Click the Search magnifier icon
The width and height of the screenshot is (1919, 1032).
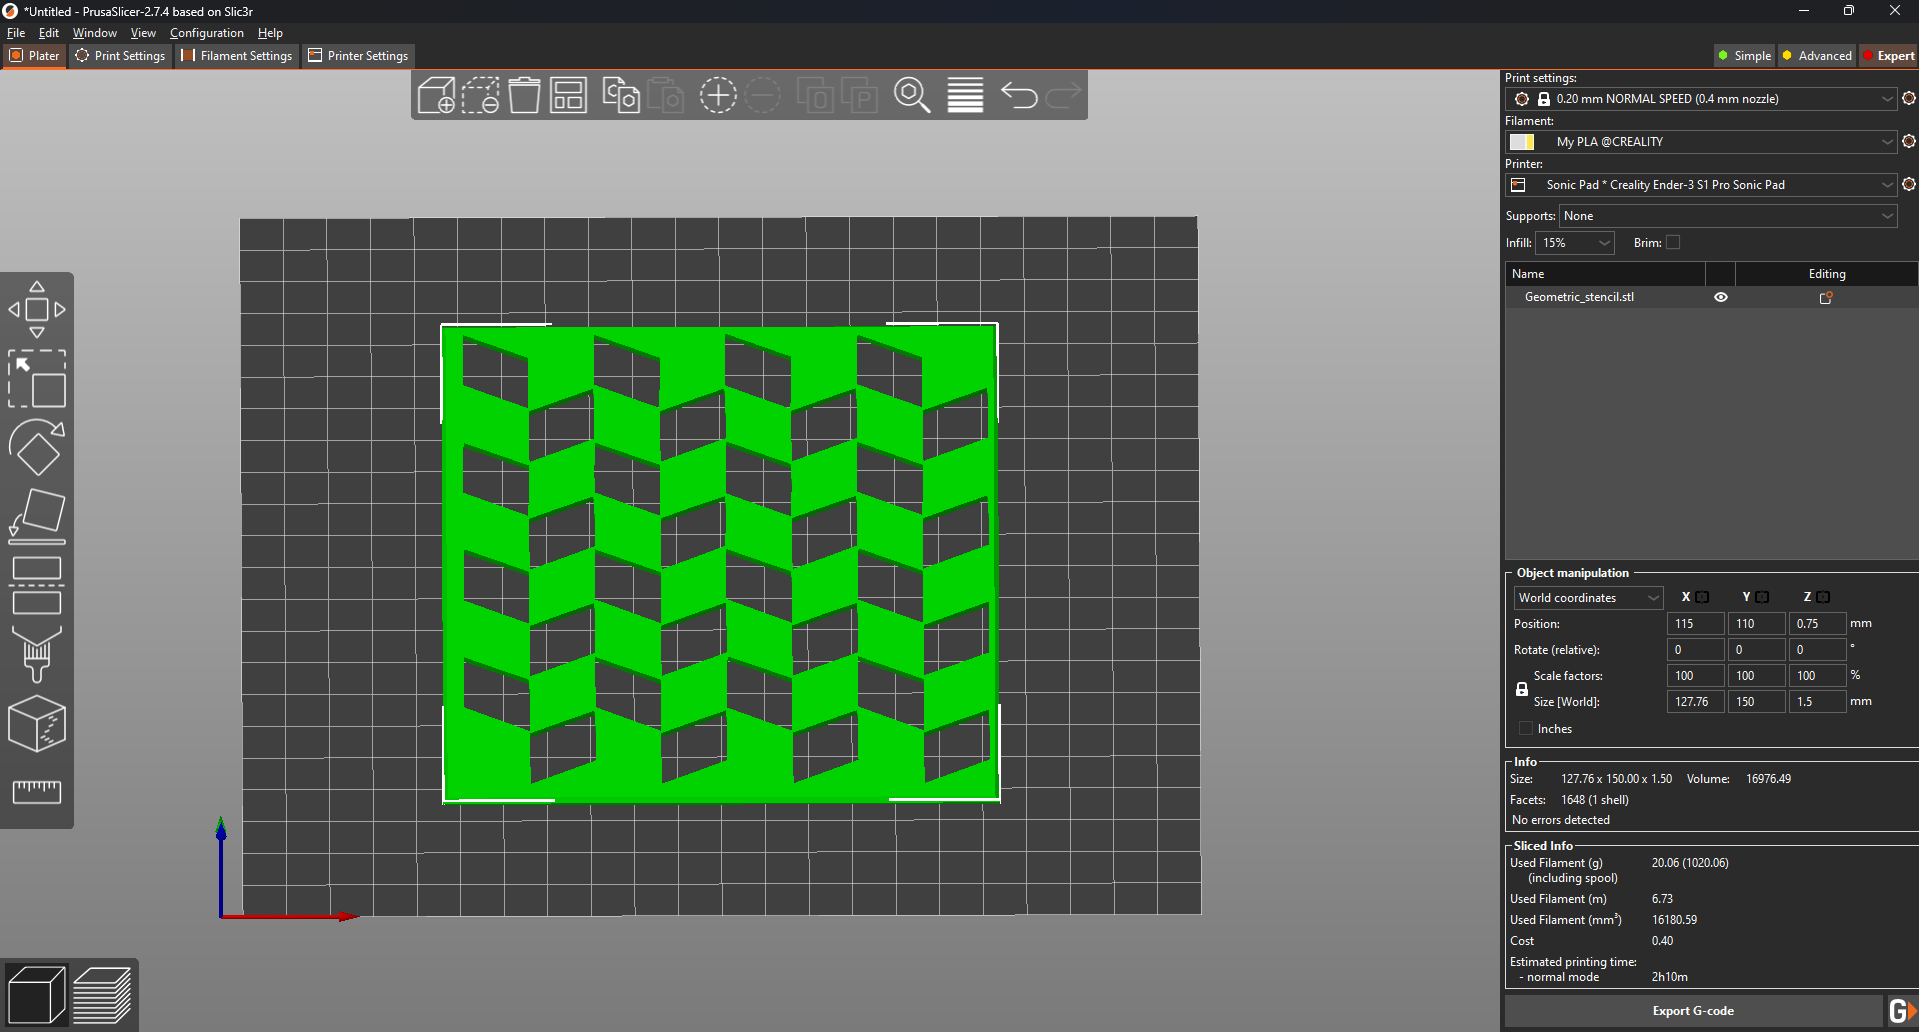pyautogui.click(x=912, y=96)
